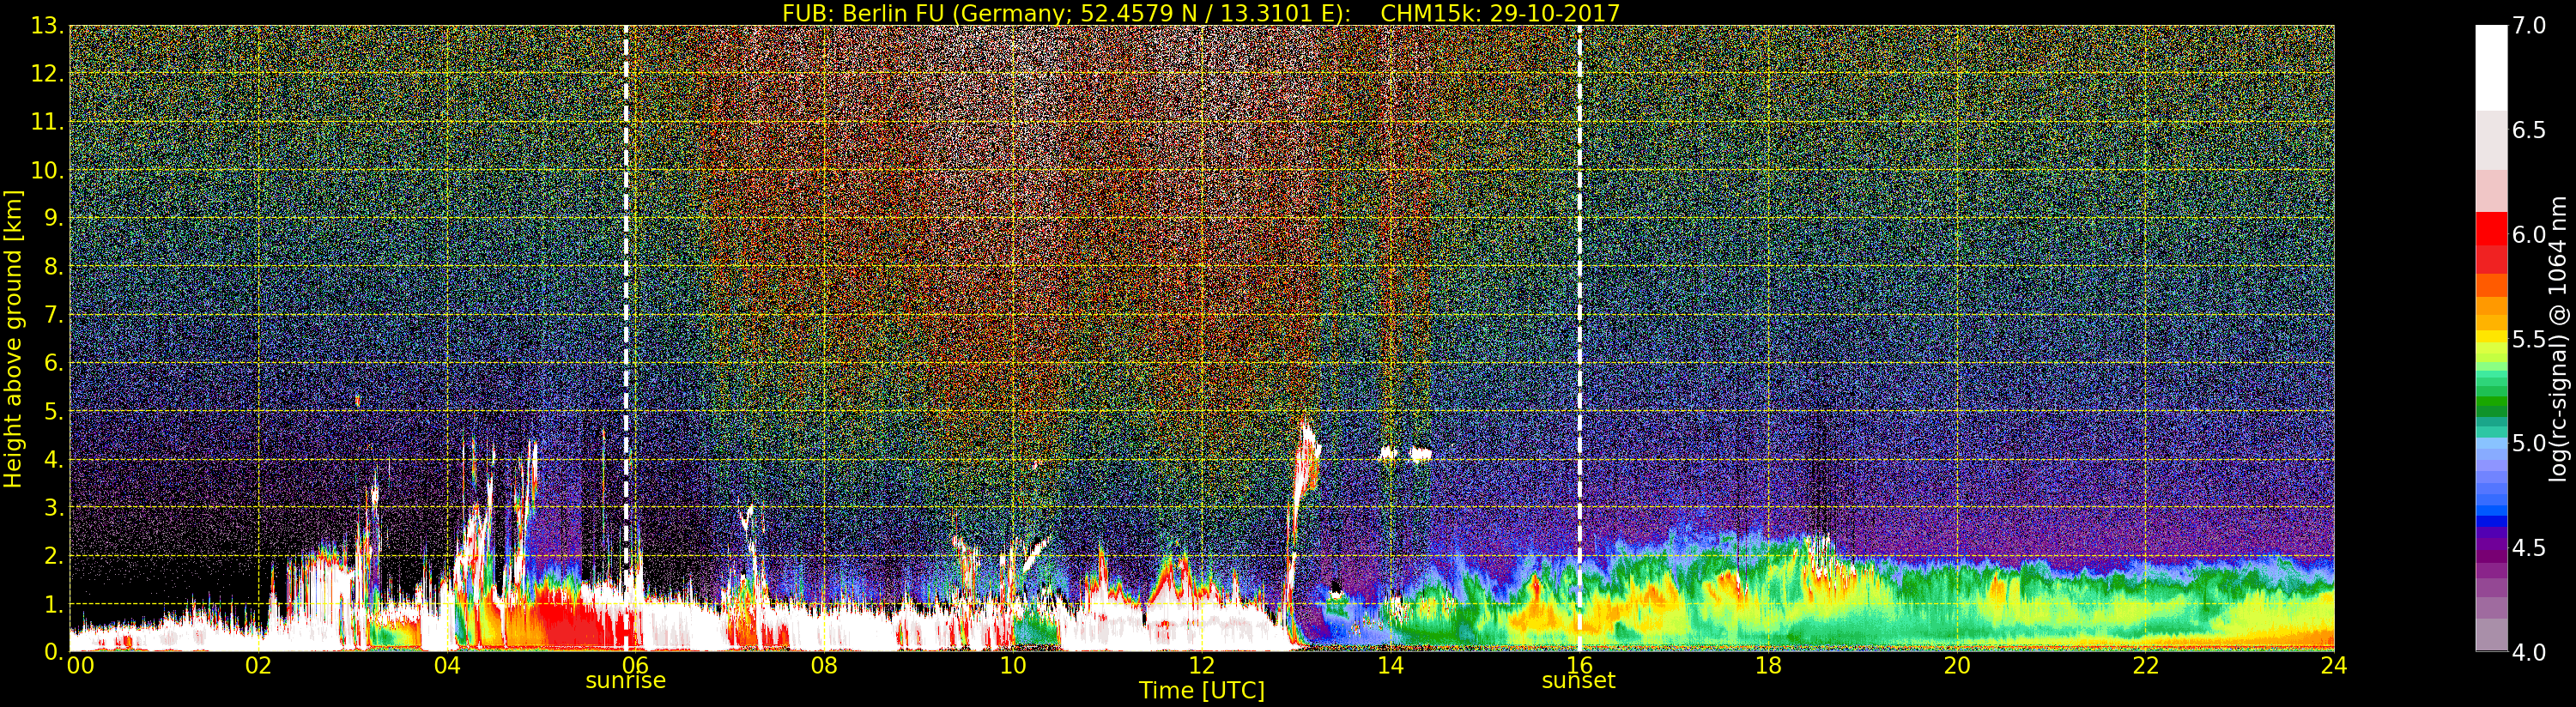2576x707 pixels.
Task: Click the dashed white sunset marker line
Action: click(1579, 338)
